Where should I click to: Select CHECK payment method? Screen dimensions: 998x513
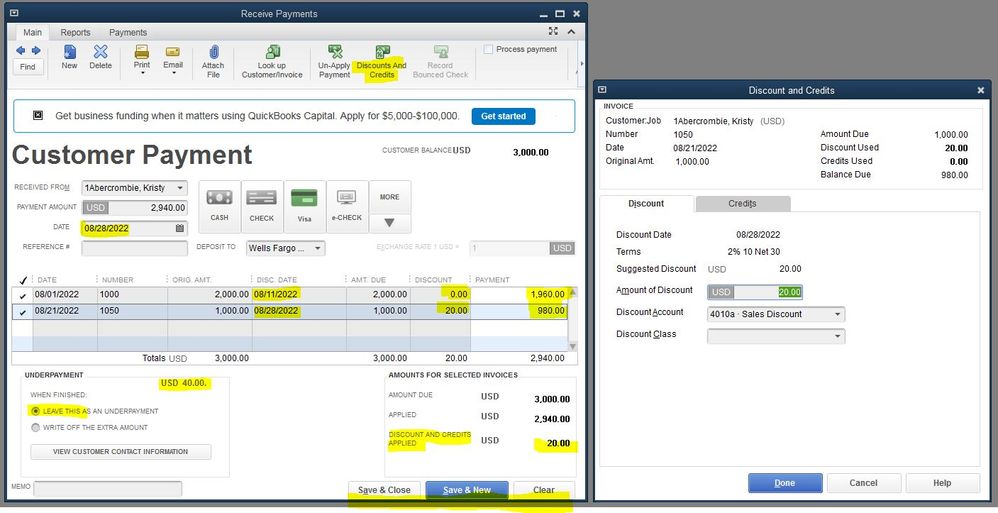tap(262, 206)
